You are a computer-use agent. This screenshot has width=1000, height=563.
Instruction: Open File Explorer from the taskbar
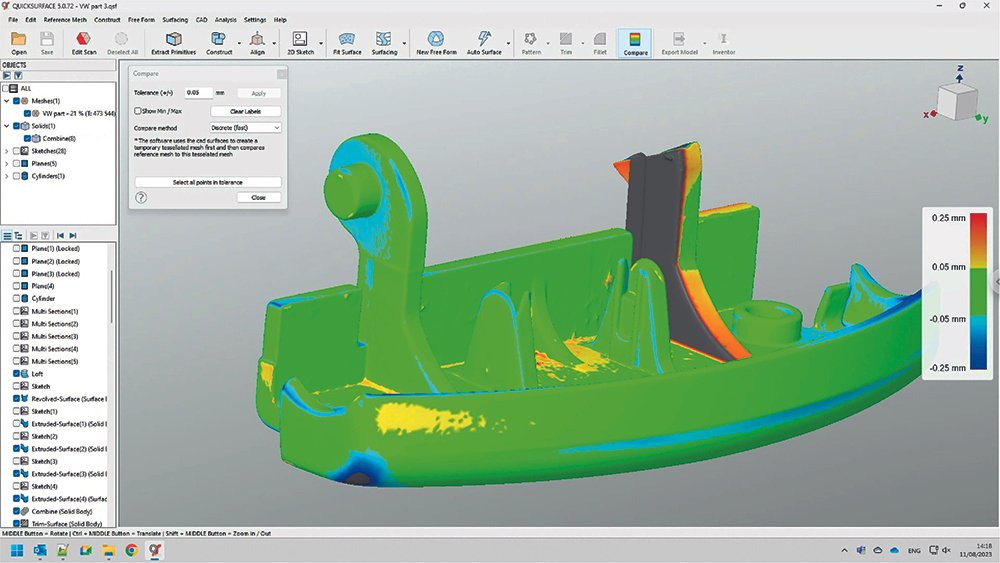point(108,550)
